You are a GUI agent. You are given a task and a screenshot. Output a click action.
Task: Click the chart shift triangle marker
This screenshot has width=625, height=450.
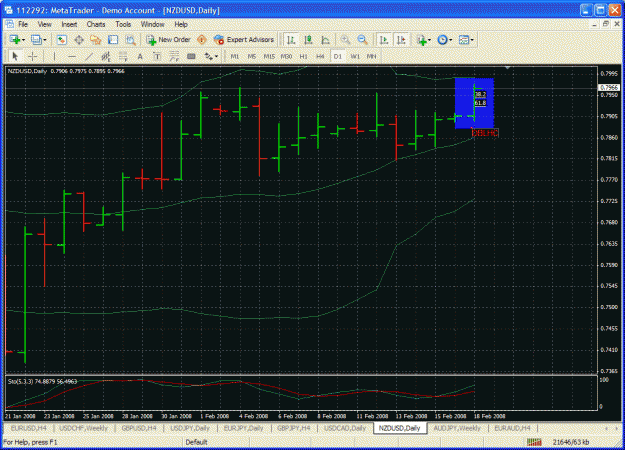point(507,68)
